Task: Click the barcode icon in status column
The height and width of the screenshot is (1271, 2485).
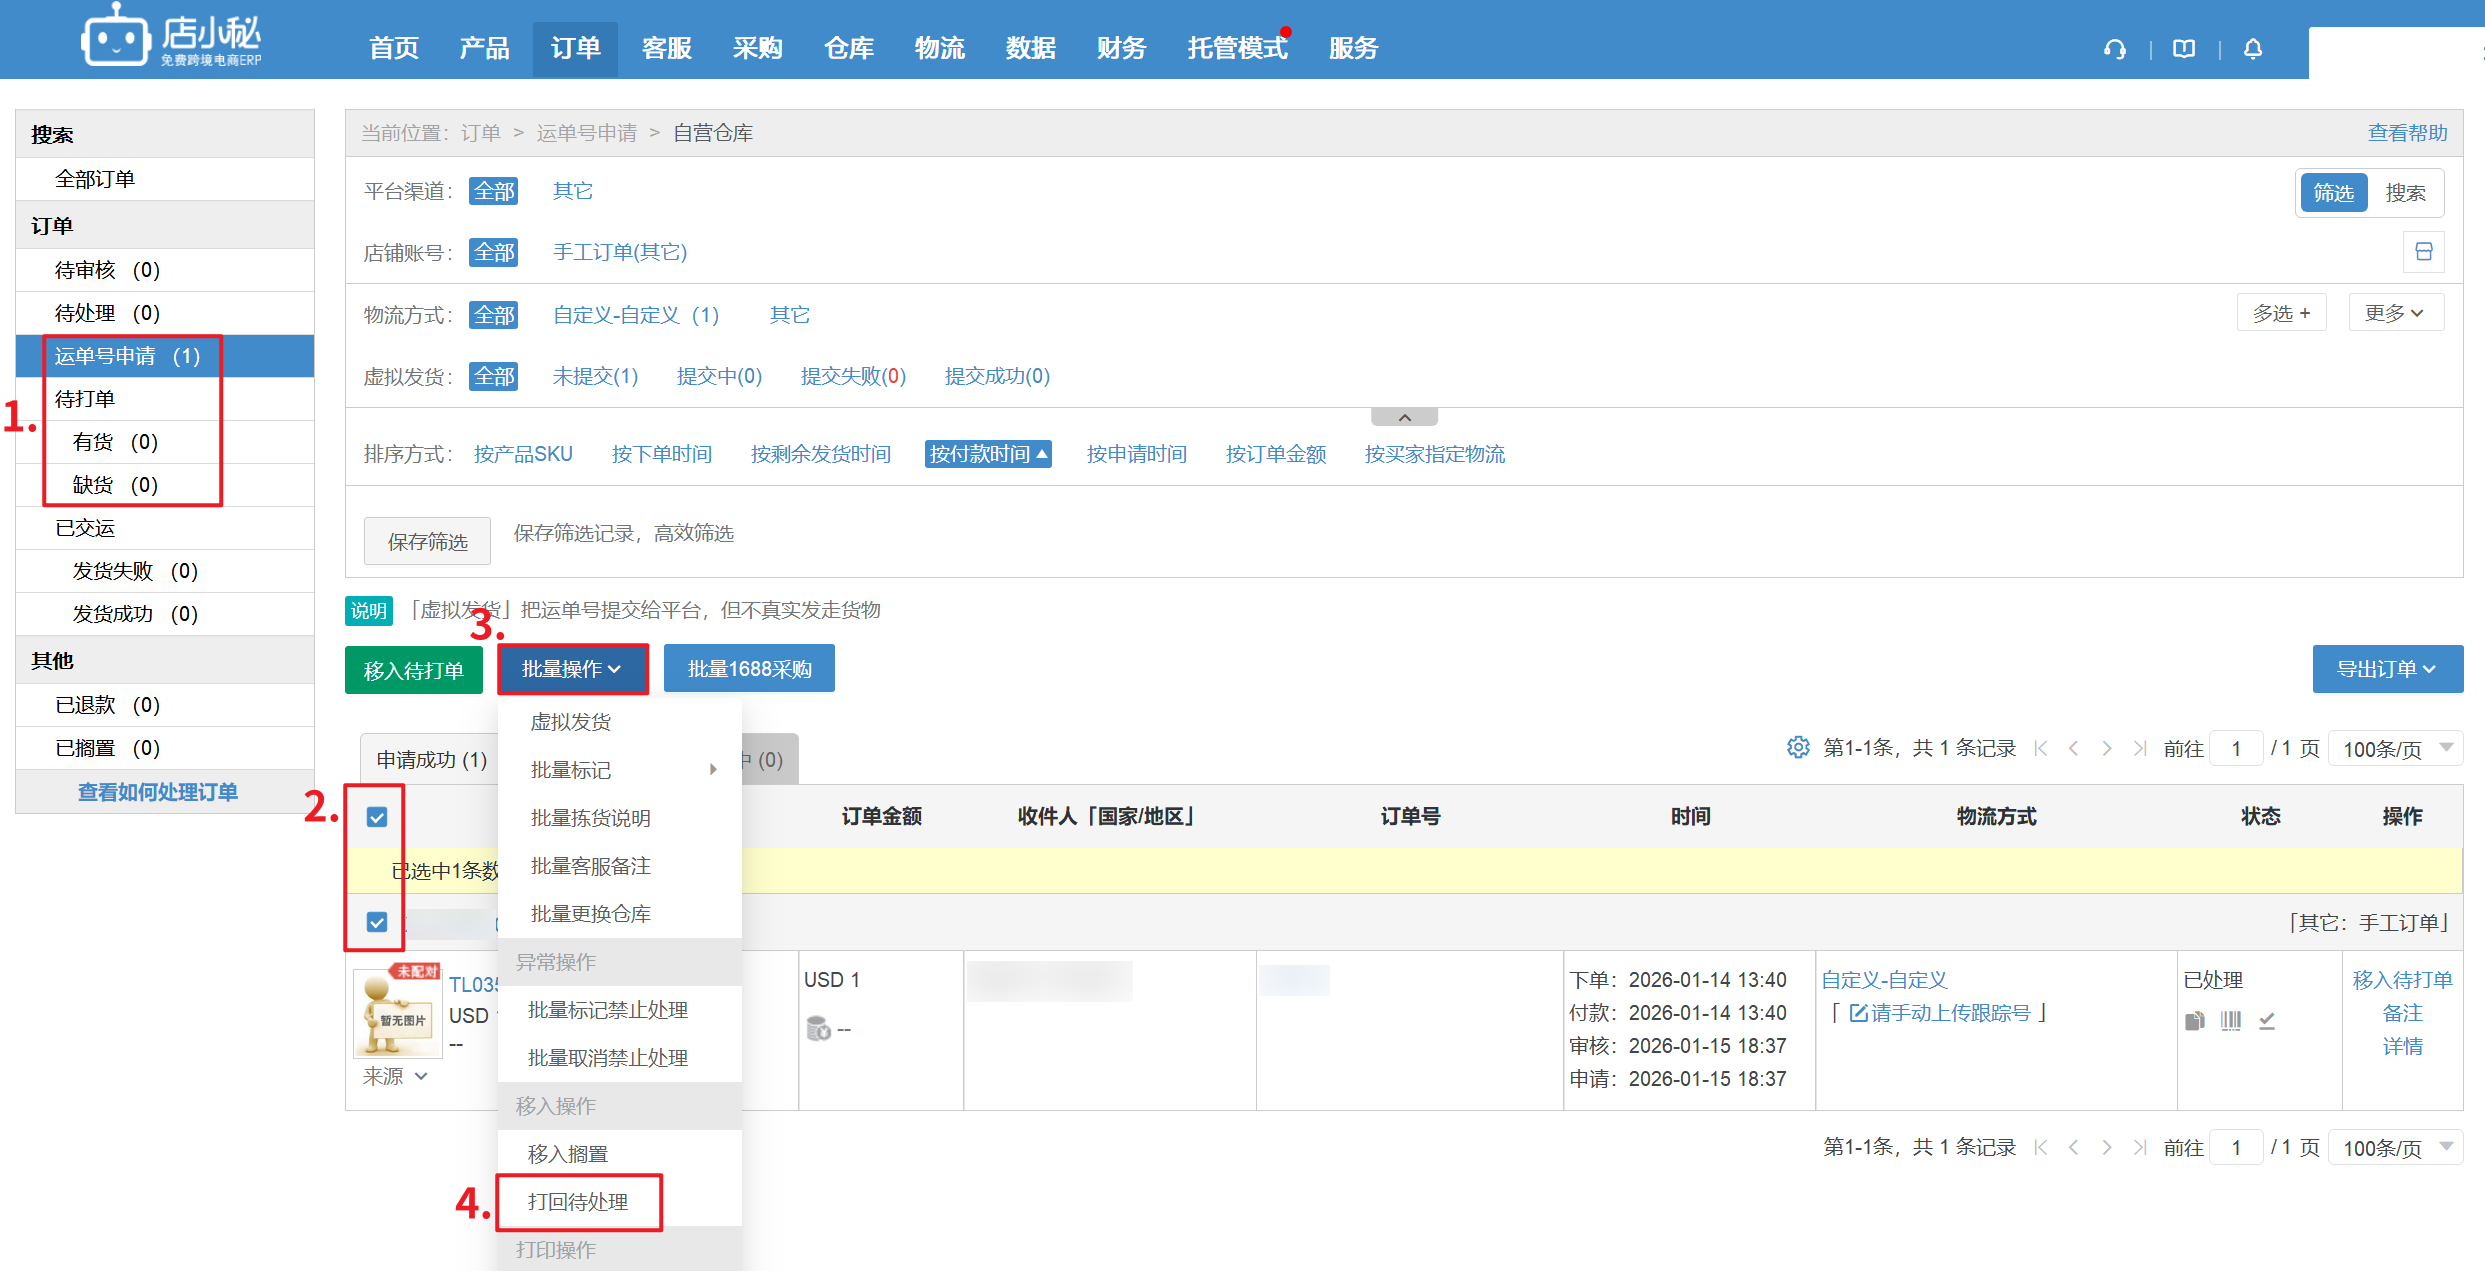Action: click(x=2230, y=1020)
